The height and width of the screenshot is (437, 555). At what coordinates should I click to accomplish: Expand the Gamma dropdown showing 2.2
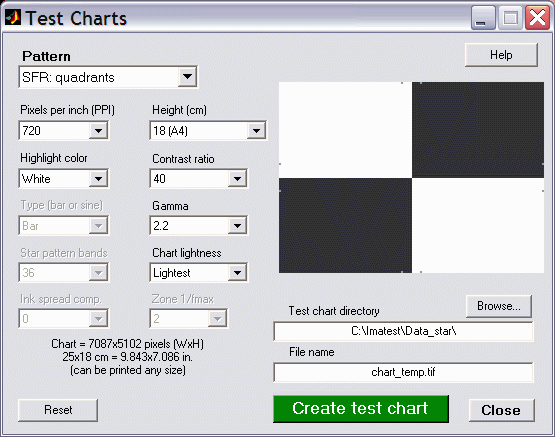[199, 225]
